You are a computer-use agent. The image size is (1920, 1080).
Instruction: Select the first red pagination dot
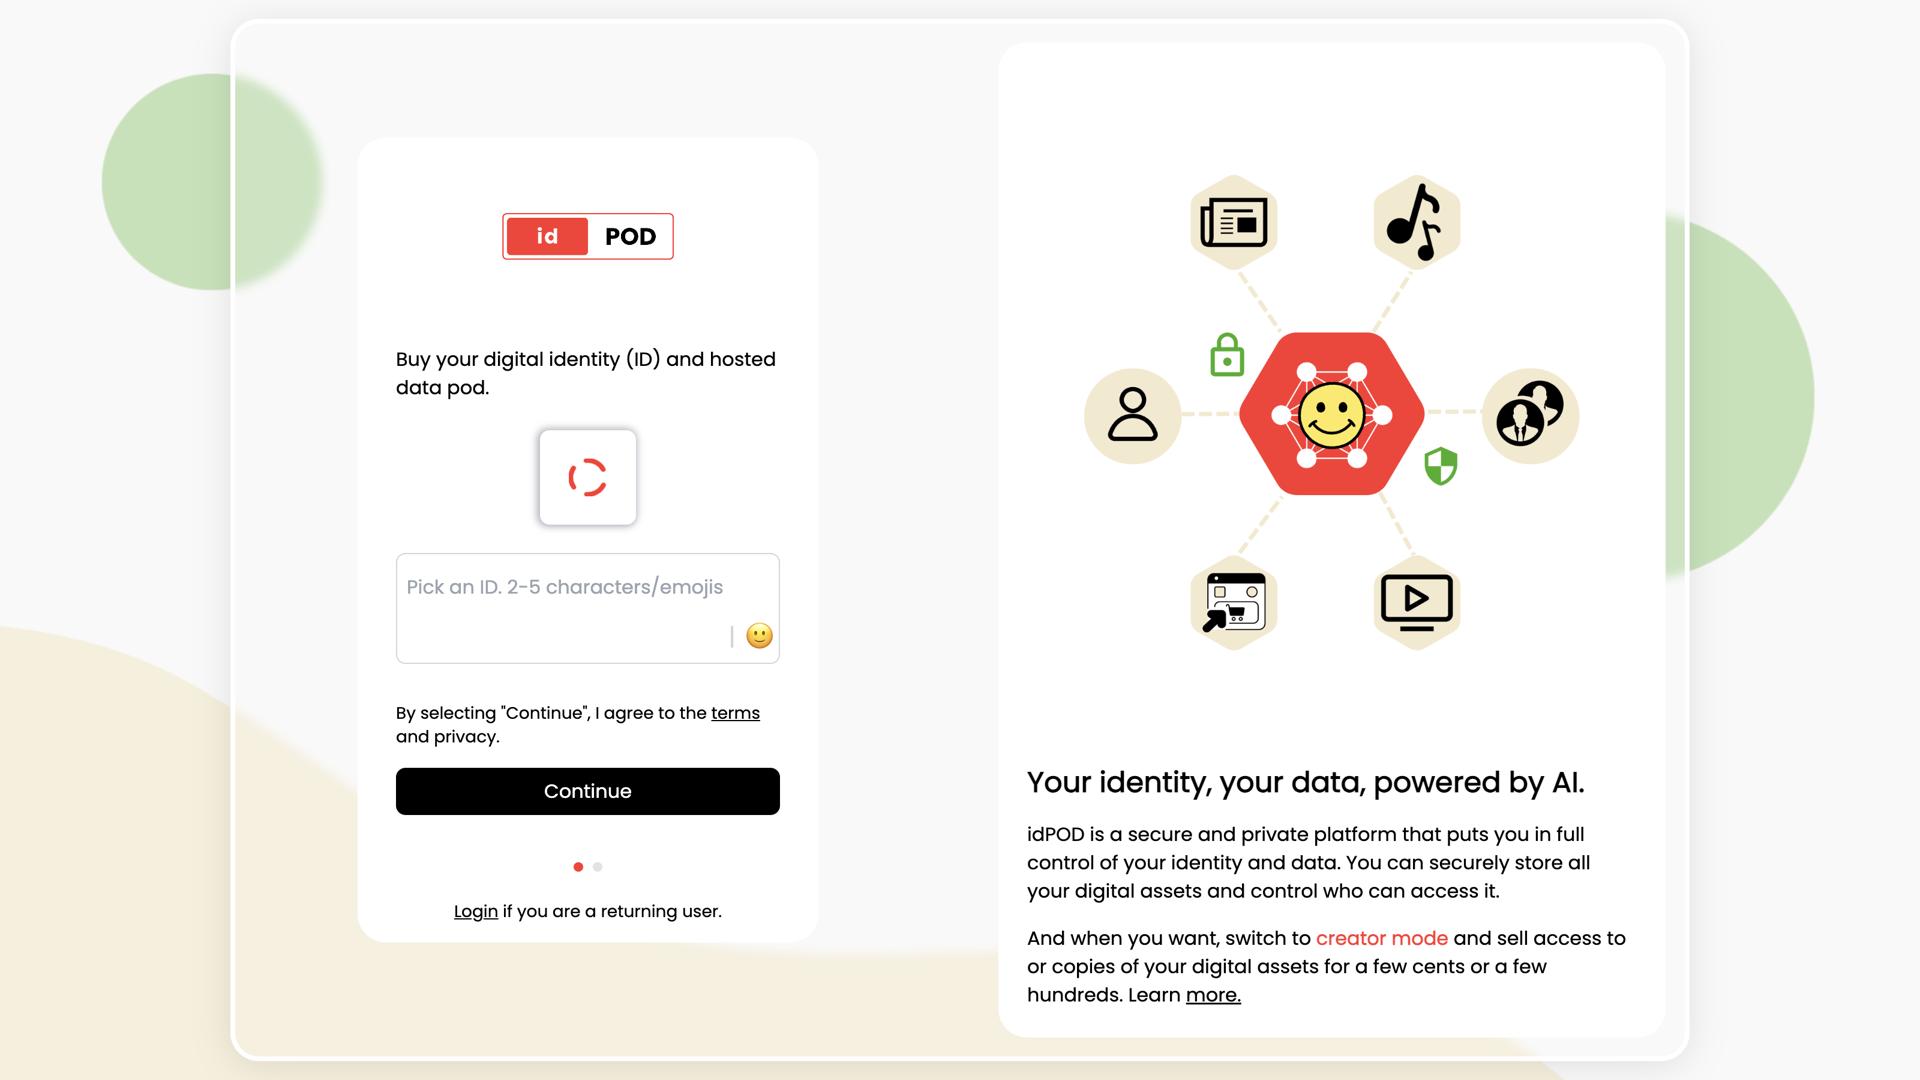578,867
